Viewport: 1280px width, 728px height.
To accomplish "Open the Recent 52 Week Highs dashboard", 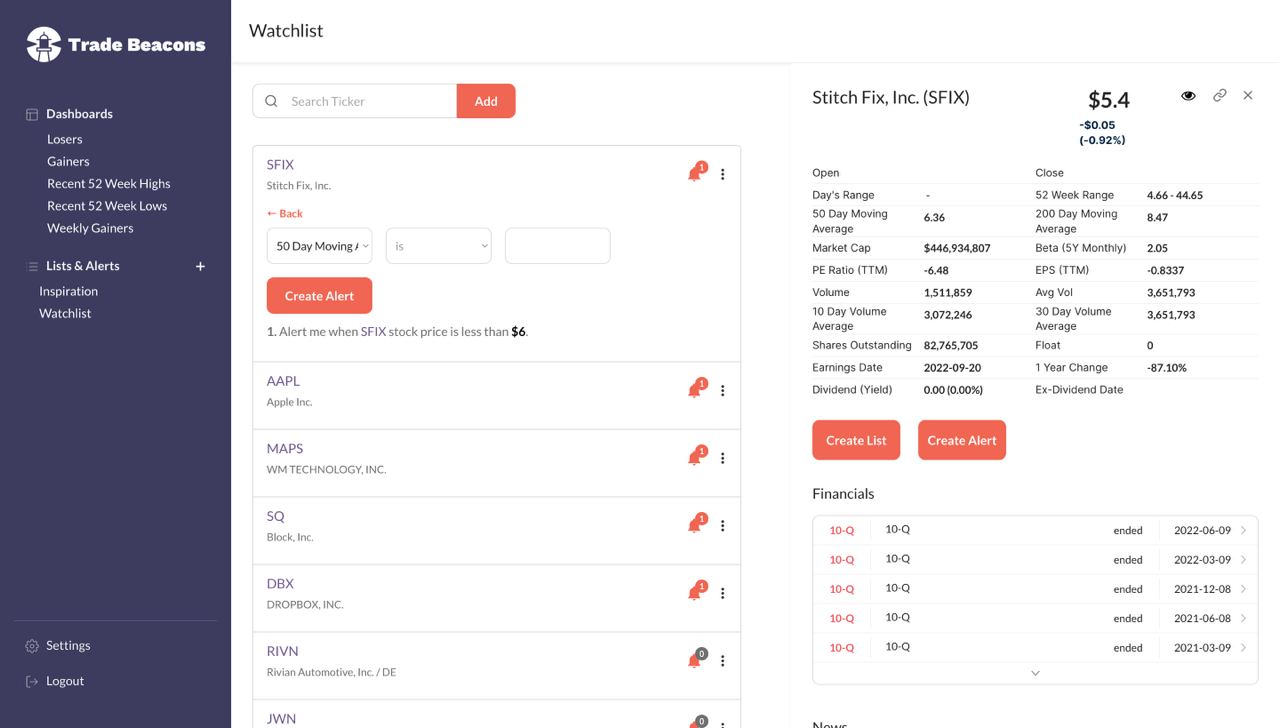I will [x=108, y=184].
